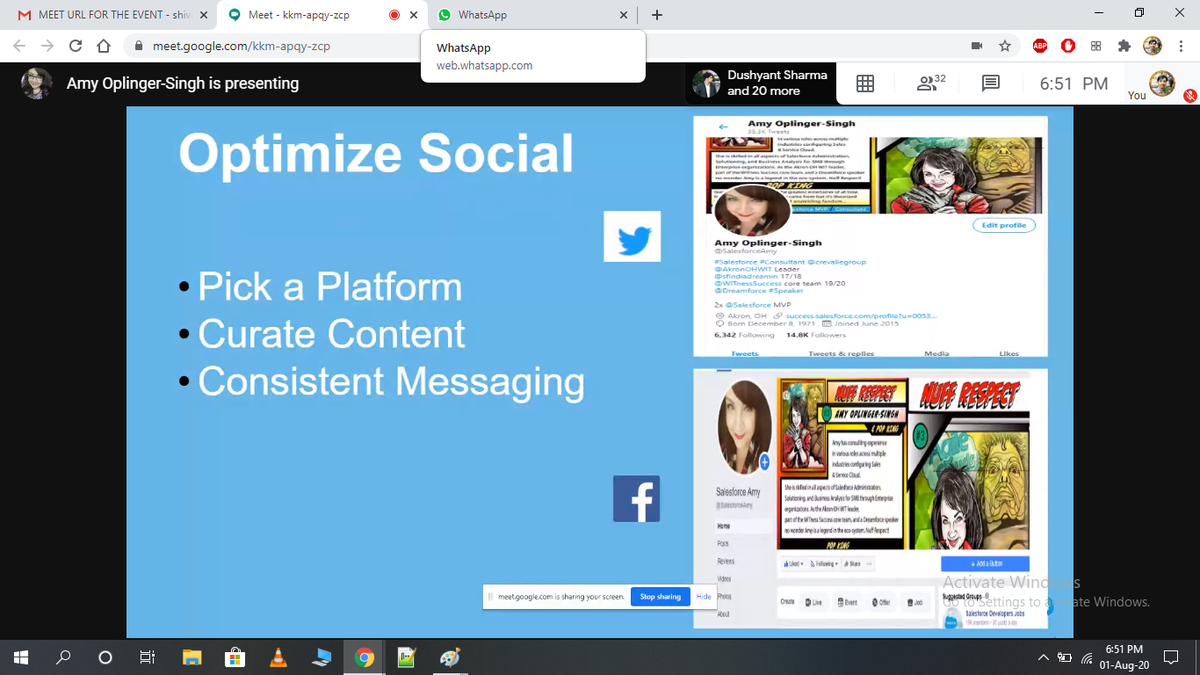
Task: Open a new browser tab
Action: pyautogui.click(x=656, y=15)
